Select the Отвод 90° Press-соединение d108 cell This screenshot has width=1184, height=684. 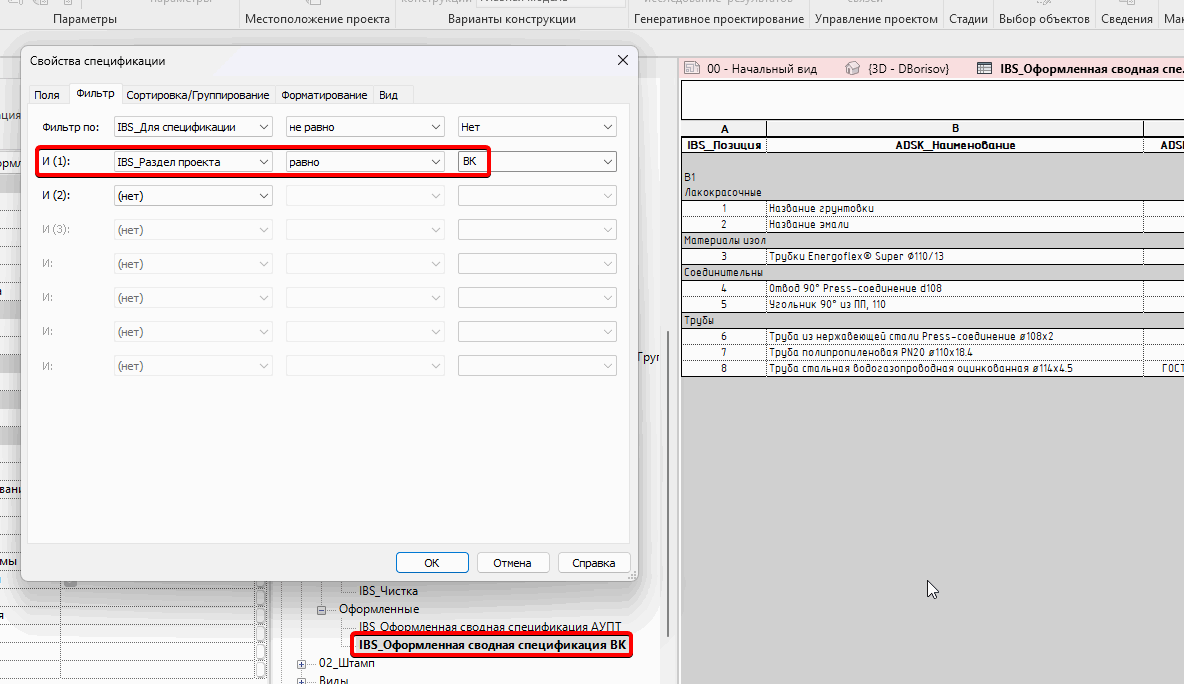tap(955, 288)
